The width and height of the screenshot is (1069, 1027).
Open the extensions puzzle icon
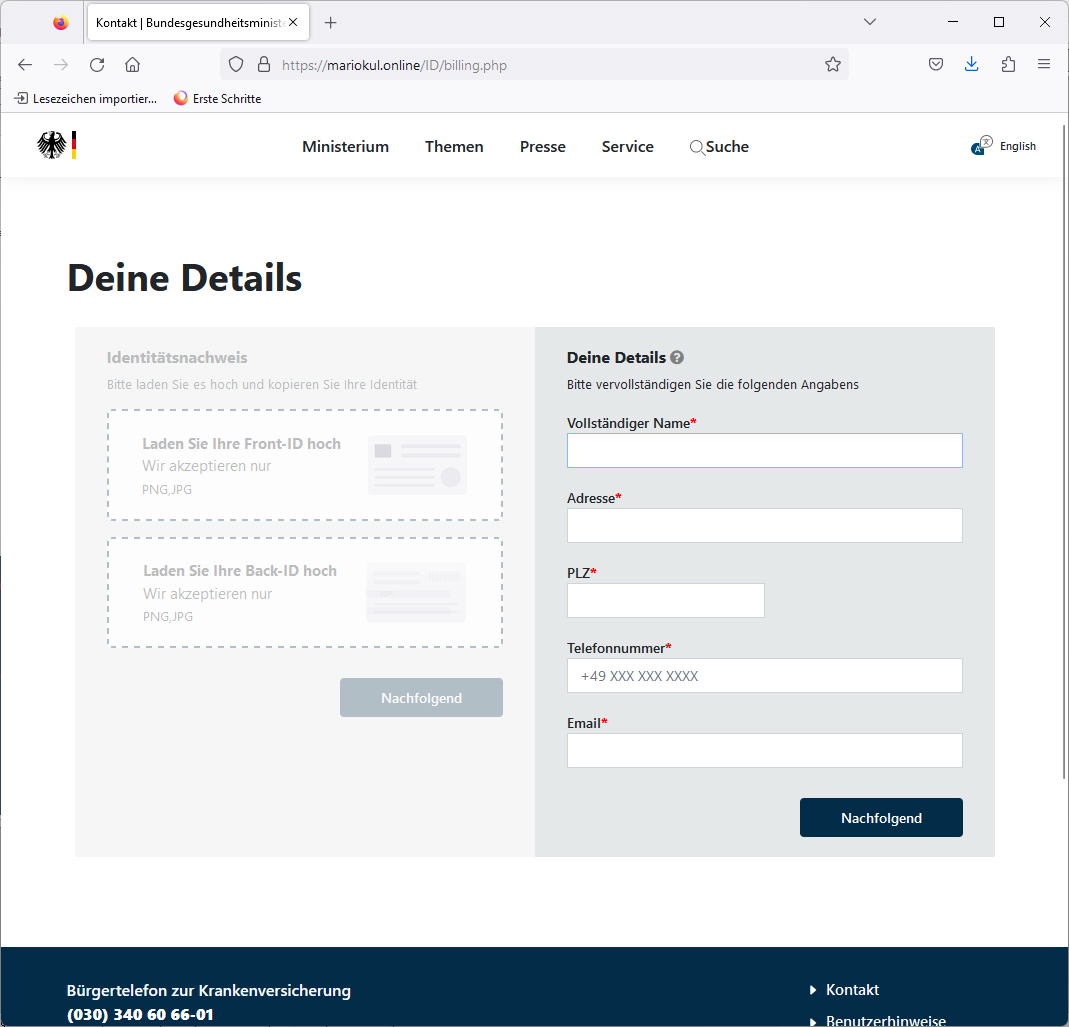pos(1008,65)
